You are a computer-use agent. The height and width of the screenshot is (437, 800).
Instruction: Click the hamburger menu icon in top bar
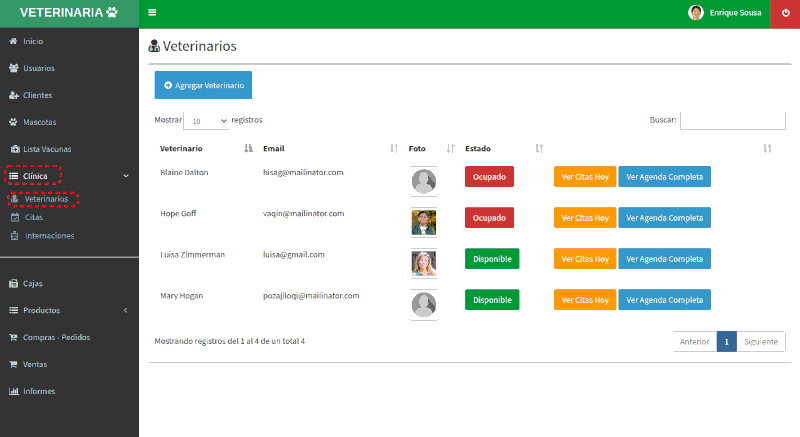pos(152,12)
